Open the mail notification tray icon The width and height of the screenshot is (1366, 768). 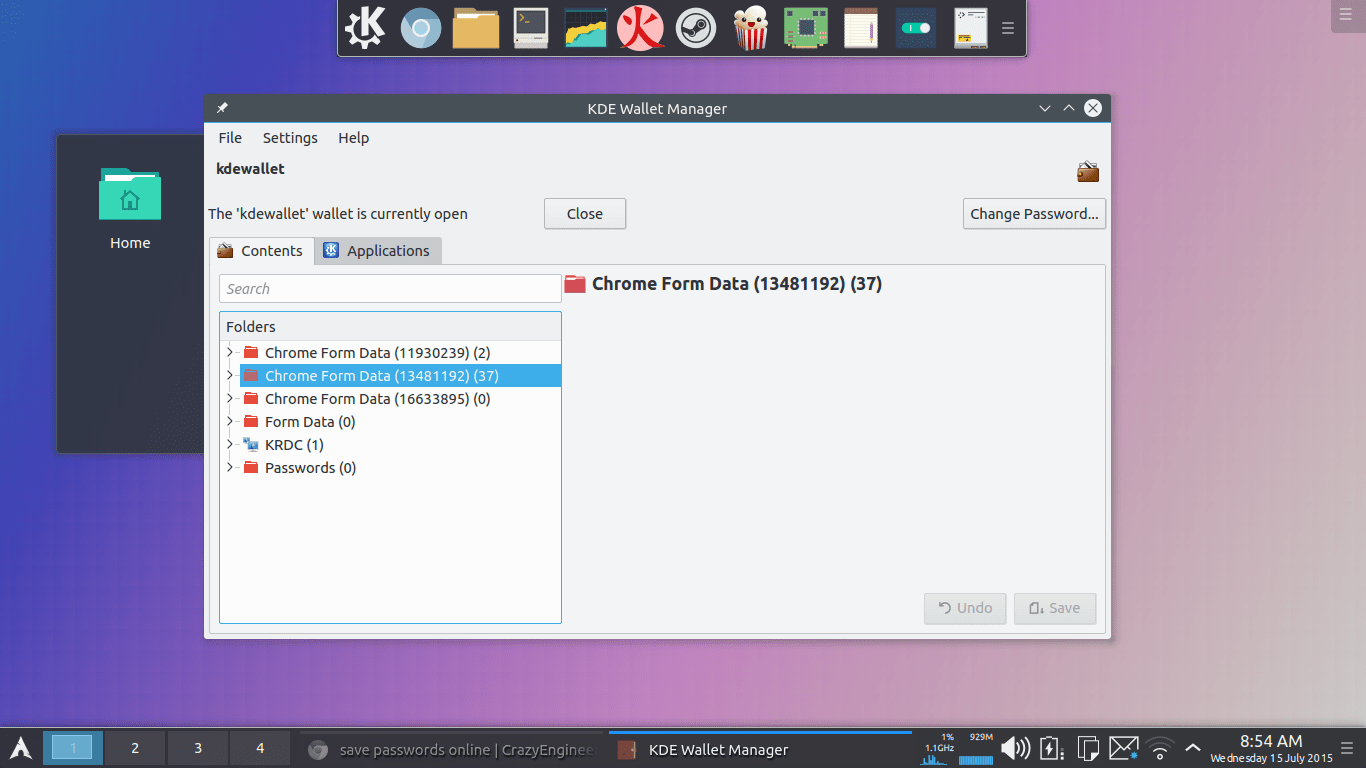point(1124,748)
